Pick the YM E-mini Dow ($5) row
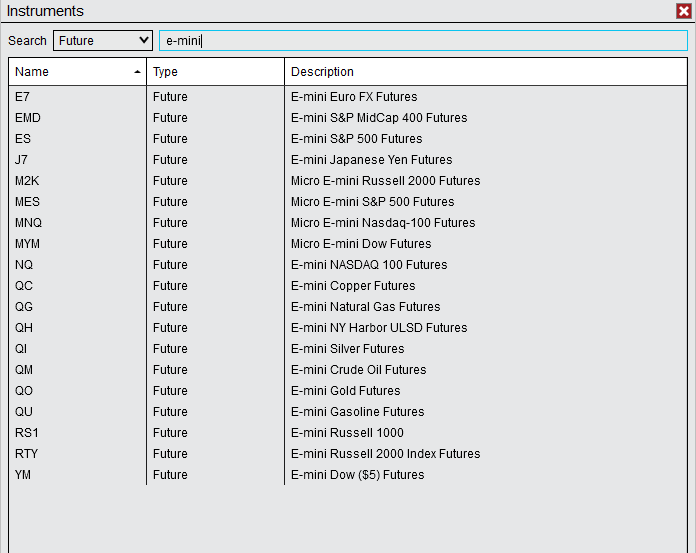 357,475
